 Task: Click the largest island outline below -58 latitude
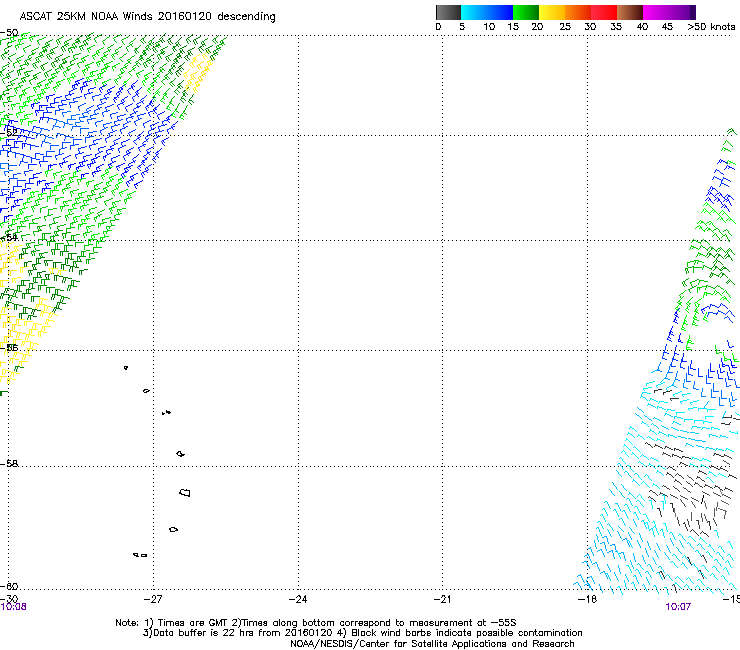tap(185, 493)
